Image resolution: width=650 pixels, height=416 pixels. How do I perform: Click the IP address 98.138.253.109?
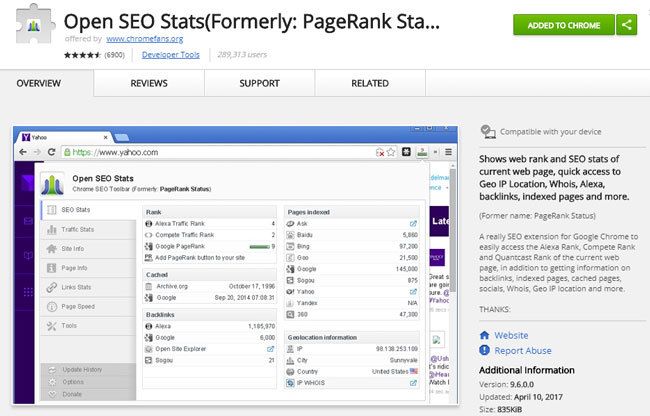[397, 349]
